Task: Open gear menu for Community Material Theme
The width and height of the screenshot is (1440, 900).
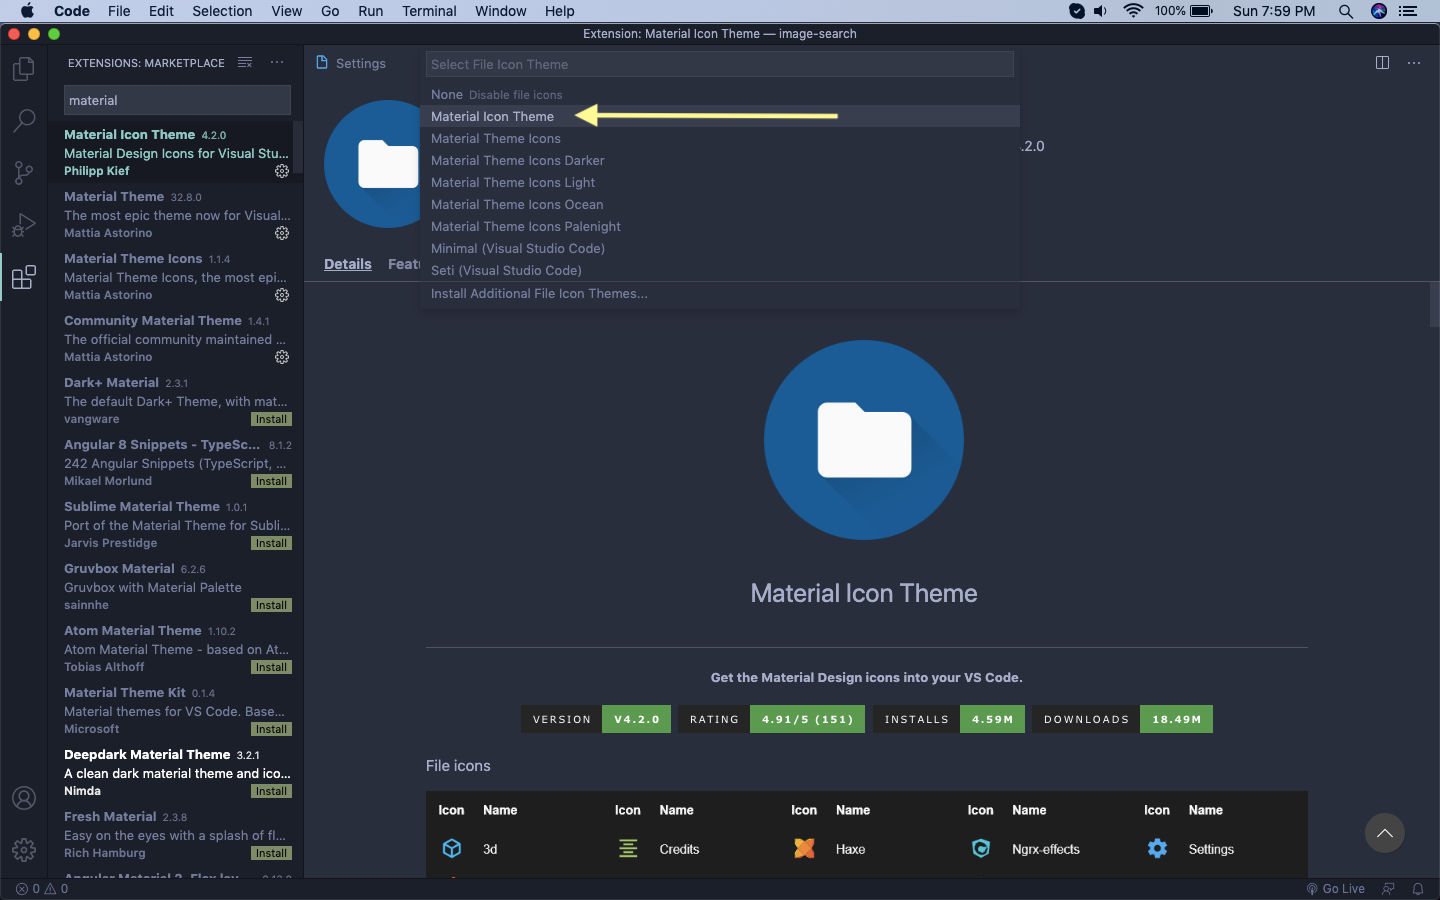Action: pyautogui.click(x=282, y=357)
